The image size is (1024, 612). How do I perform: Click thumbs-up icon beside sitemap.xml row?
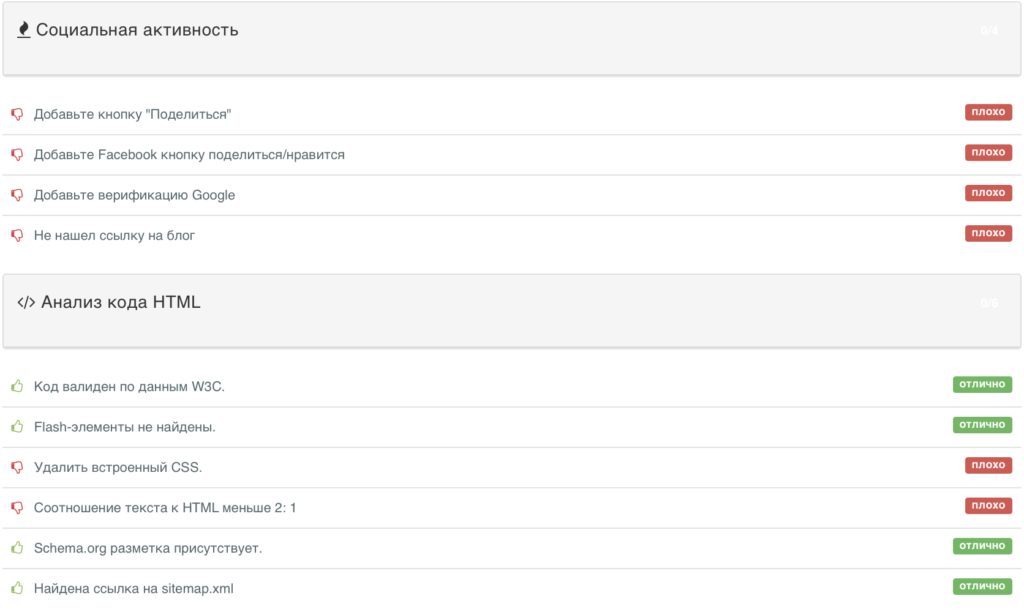(18, 588)
